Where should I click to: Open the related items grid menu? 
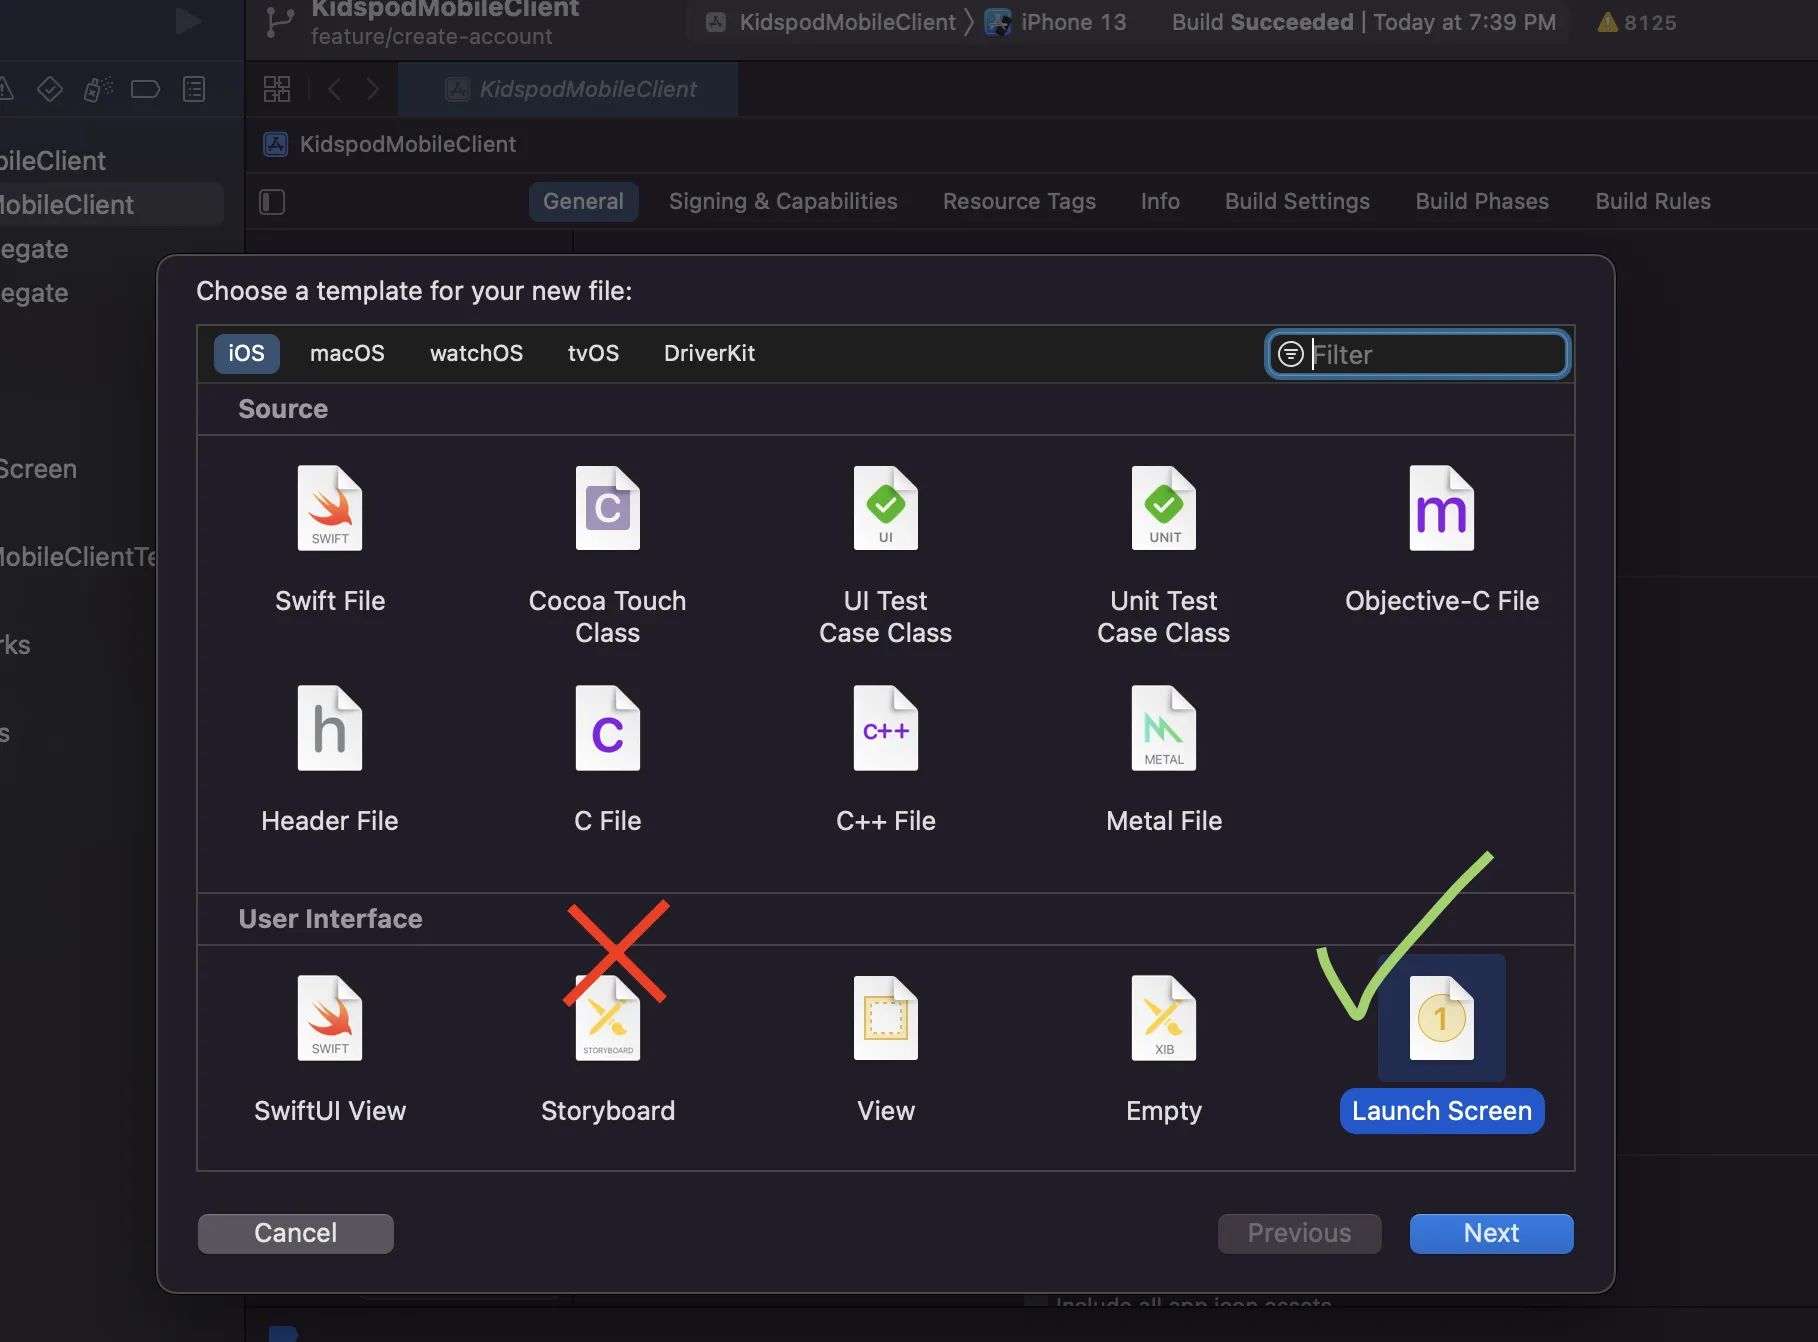277,89
